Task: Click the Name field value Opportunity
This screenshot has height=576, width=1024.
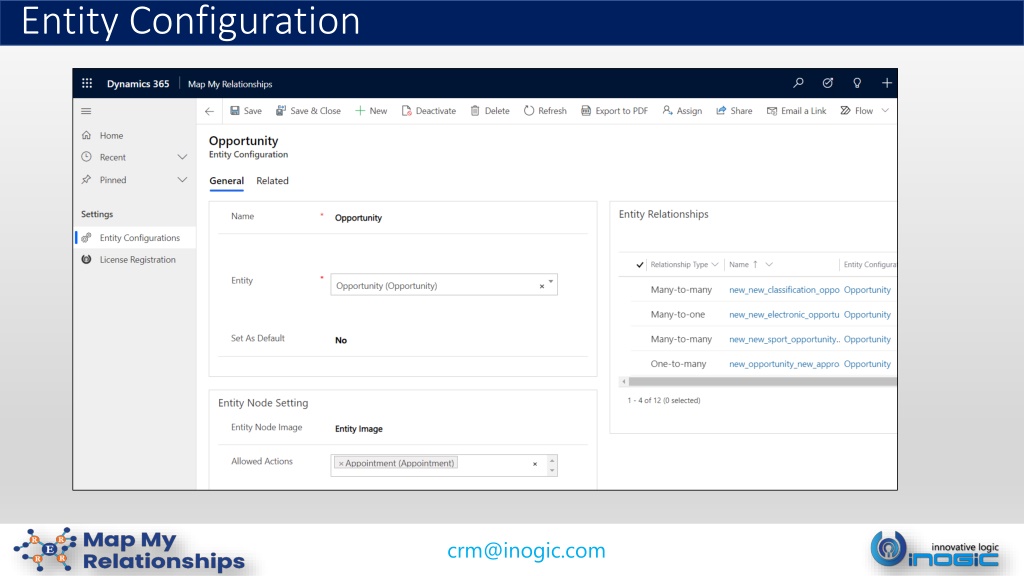Action: [x=358, y=218]
